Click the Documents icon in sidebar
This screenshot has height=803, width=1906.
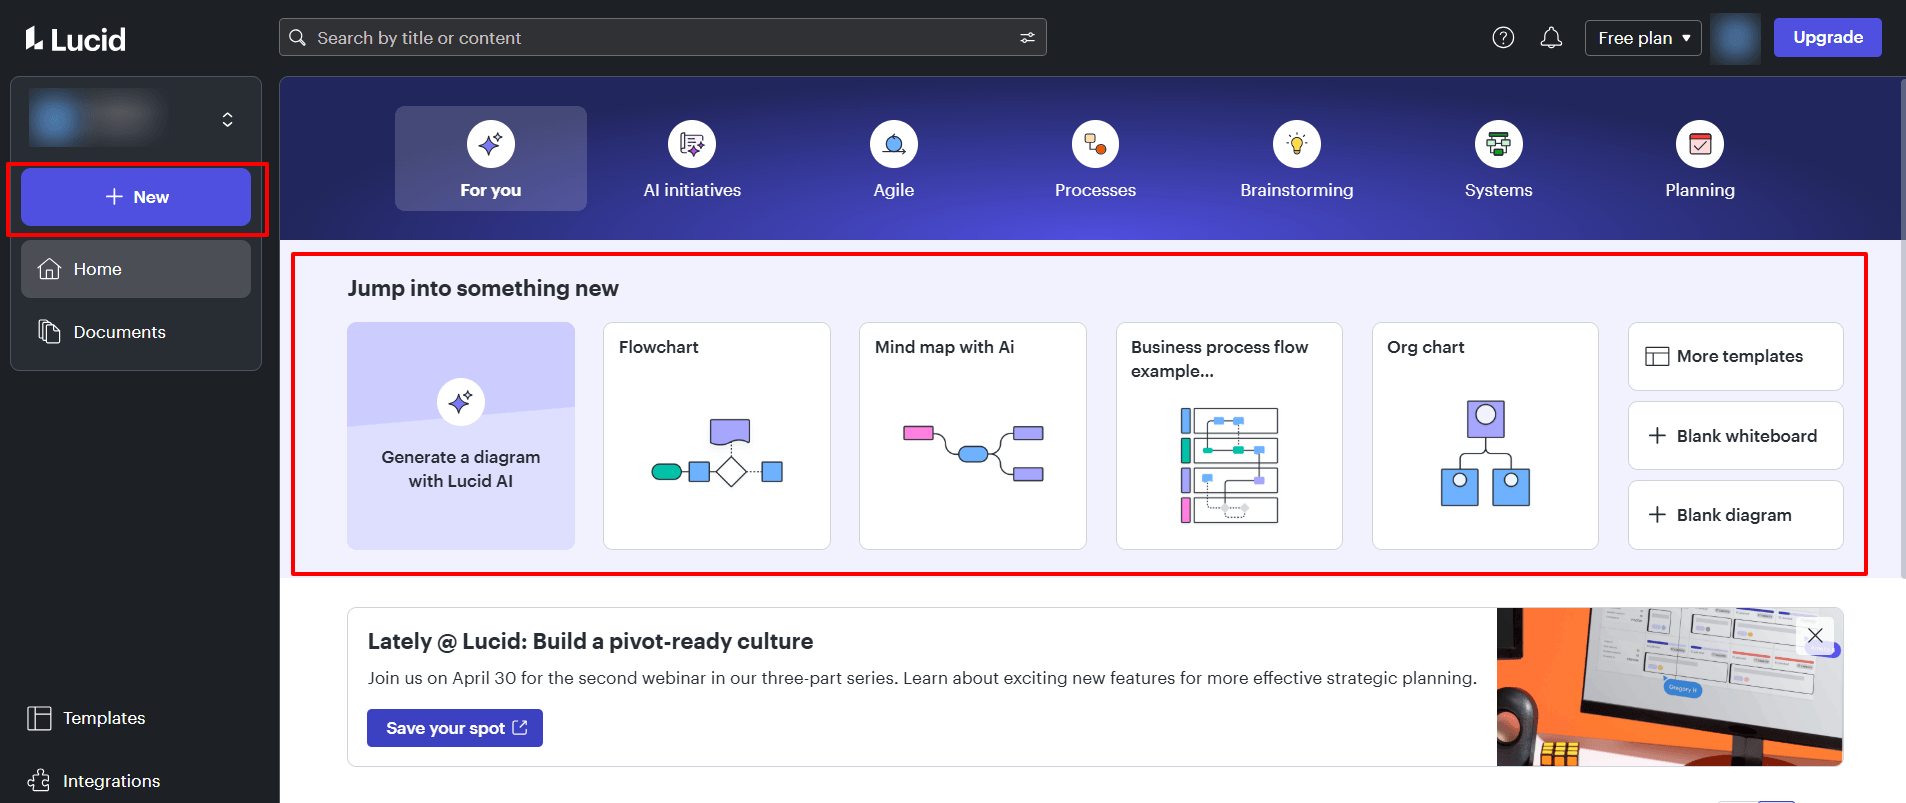point(49,331)
